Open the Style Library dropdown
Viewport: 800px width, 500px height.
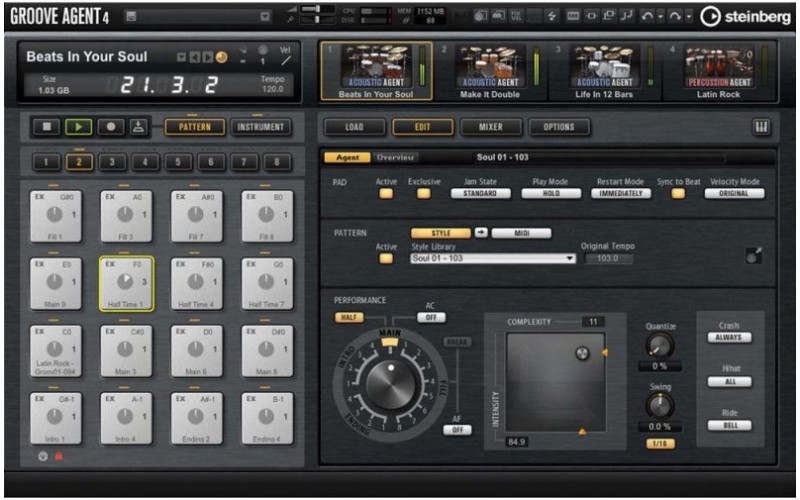coord(493,258)
